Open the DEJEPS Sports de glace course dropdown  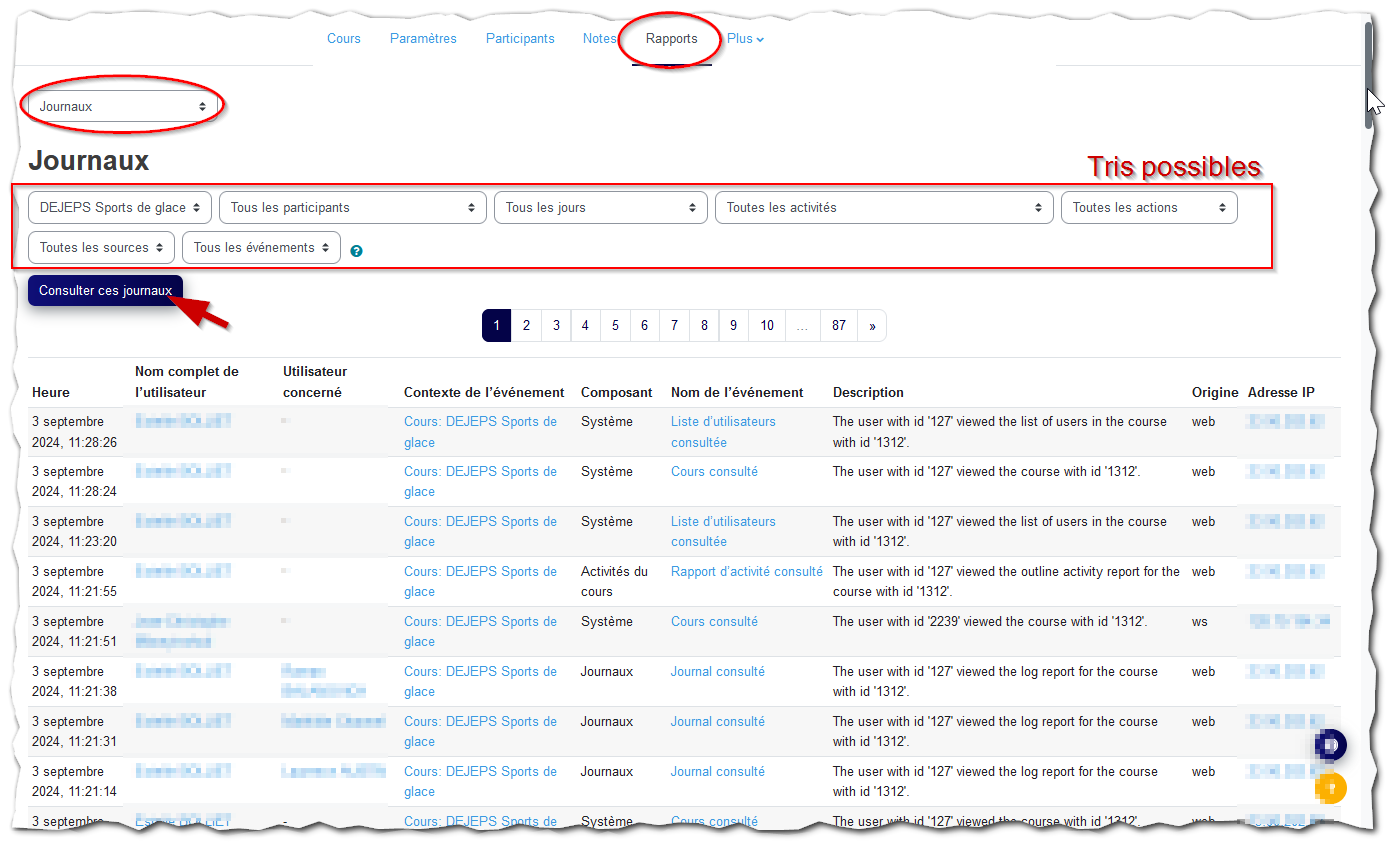point(120,208)
